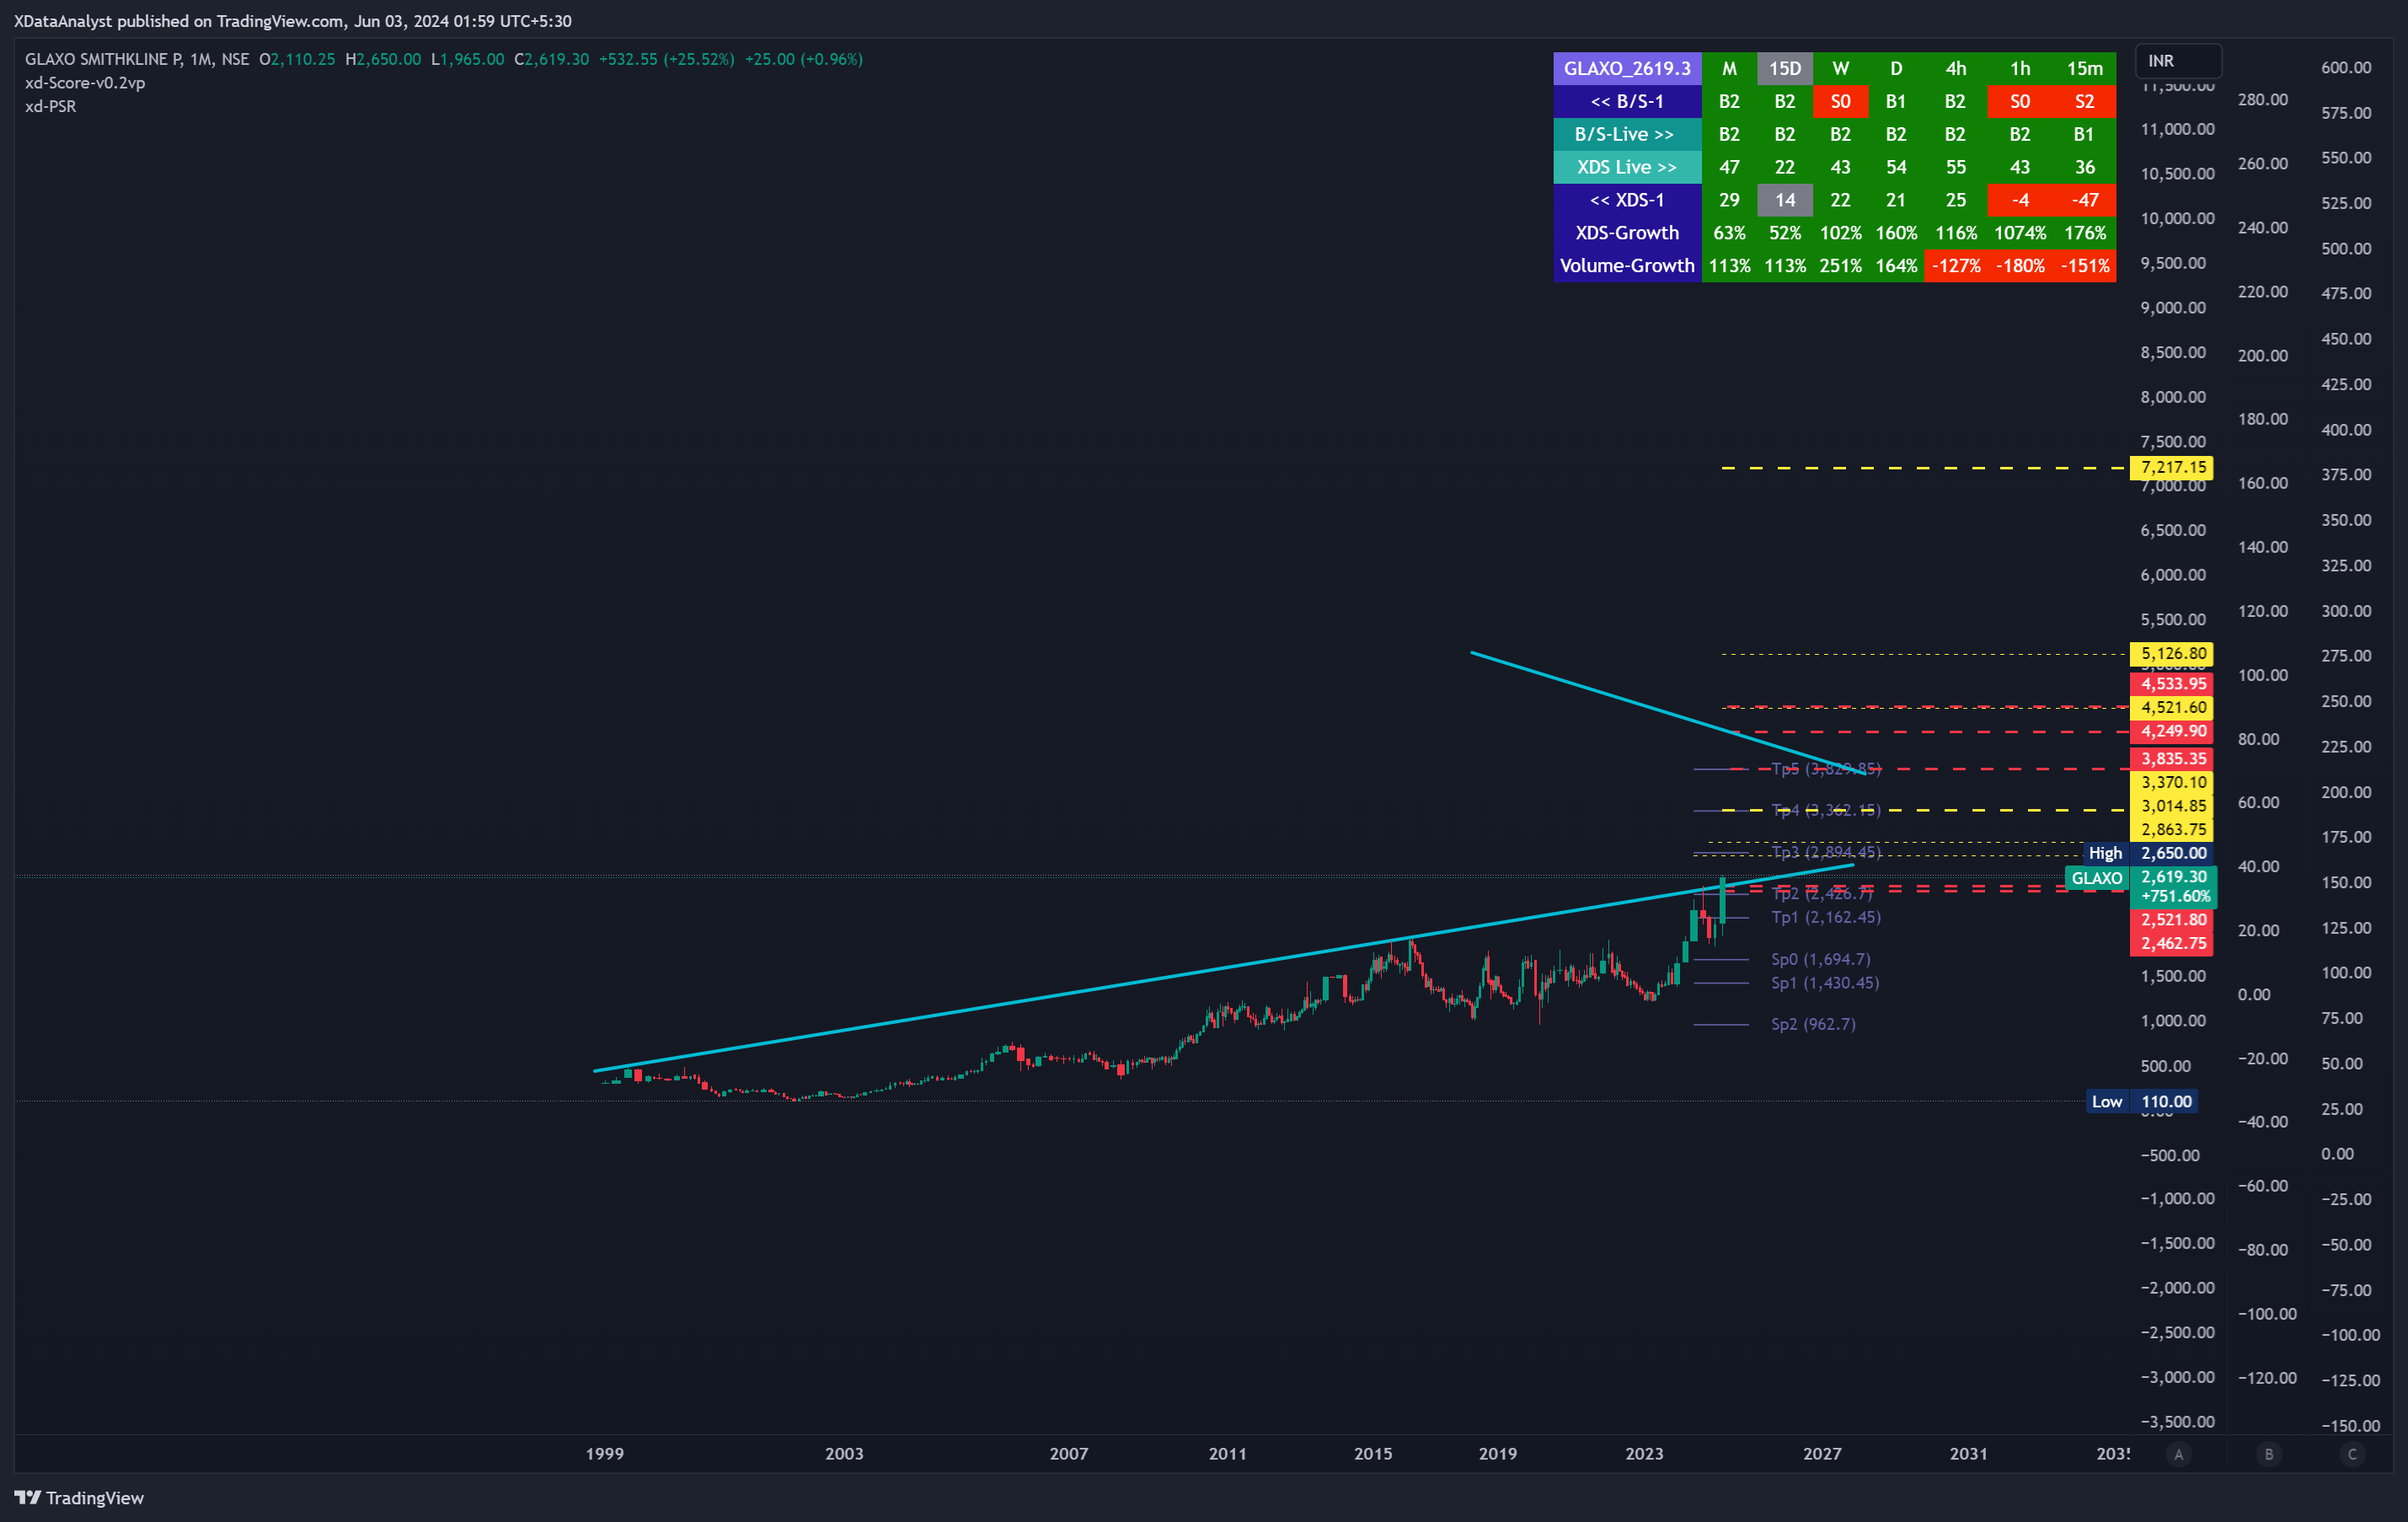Screen dimensions: 2408x1522
Task: Click the 176% XDS-Growth cell
Action: tap(2085, 233)
